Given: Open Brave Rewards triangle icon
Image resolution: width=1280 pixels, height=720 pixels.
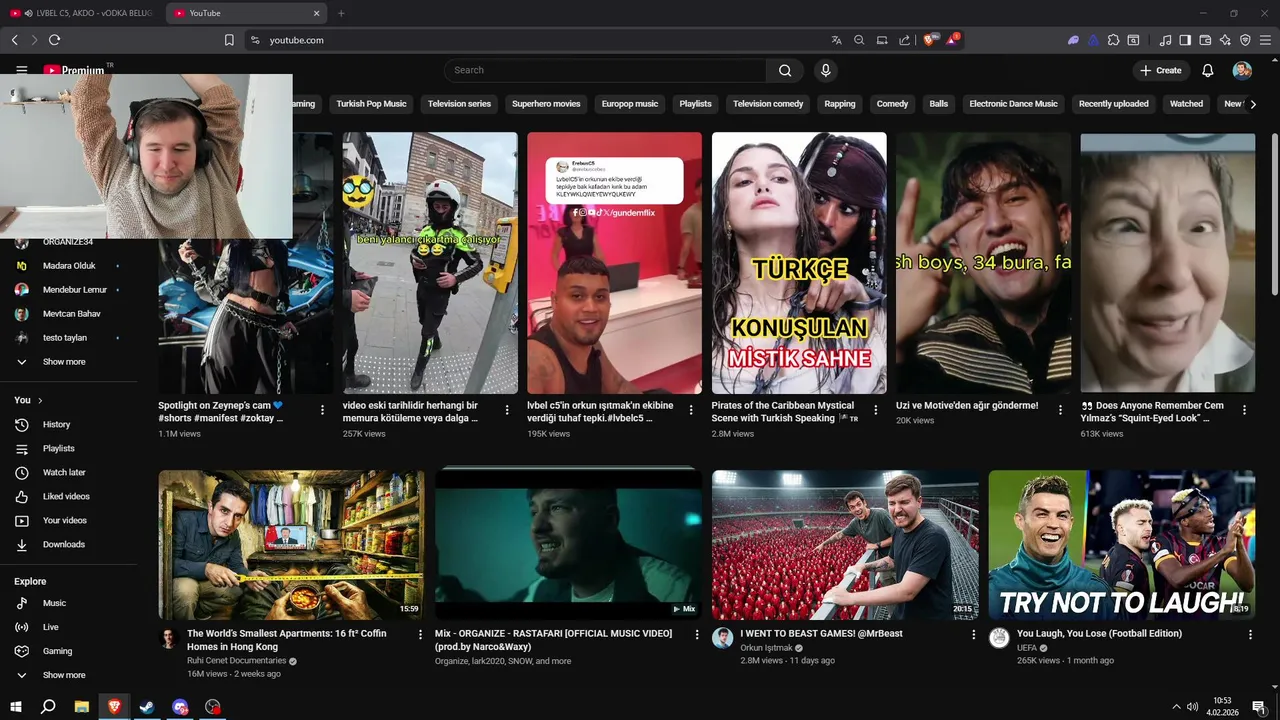Looking at the screenshot, I should point(952,40).
